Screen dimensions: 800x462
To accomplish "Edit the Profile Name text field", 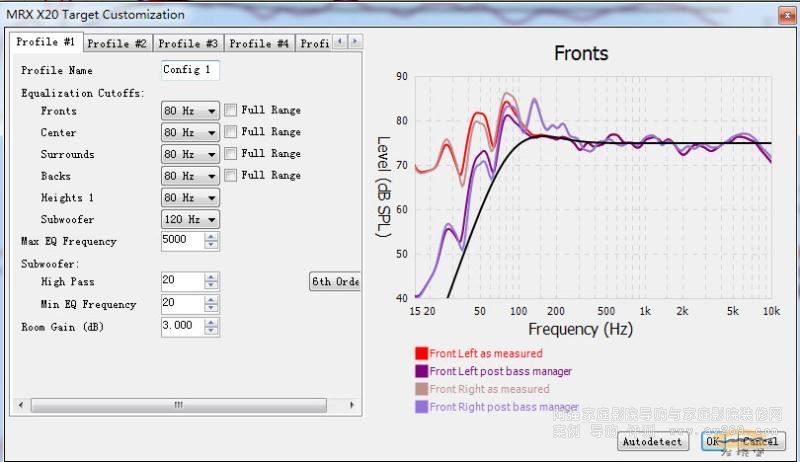I will click(190, 71).
